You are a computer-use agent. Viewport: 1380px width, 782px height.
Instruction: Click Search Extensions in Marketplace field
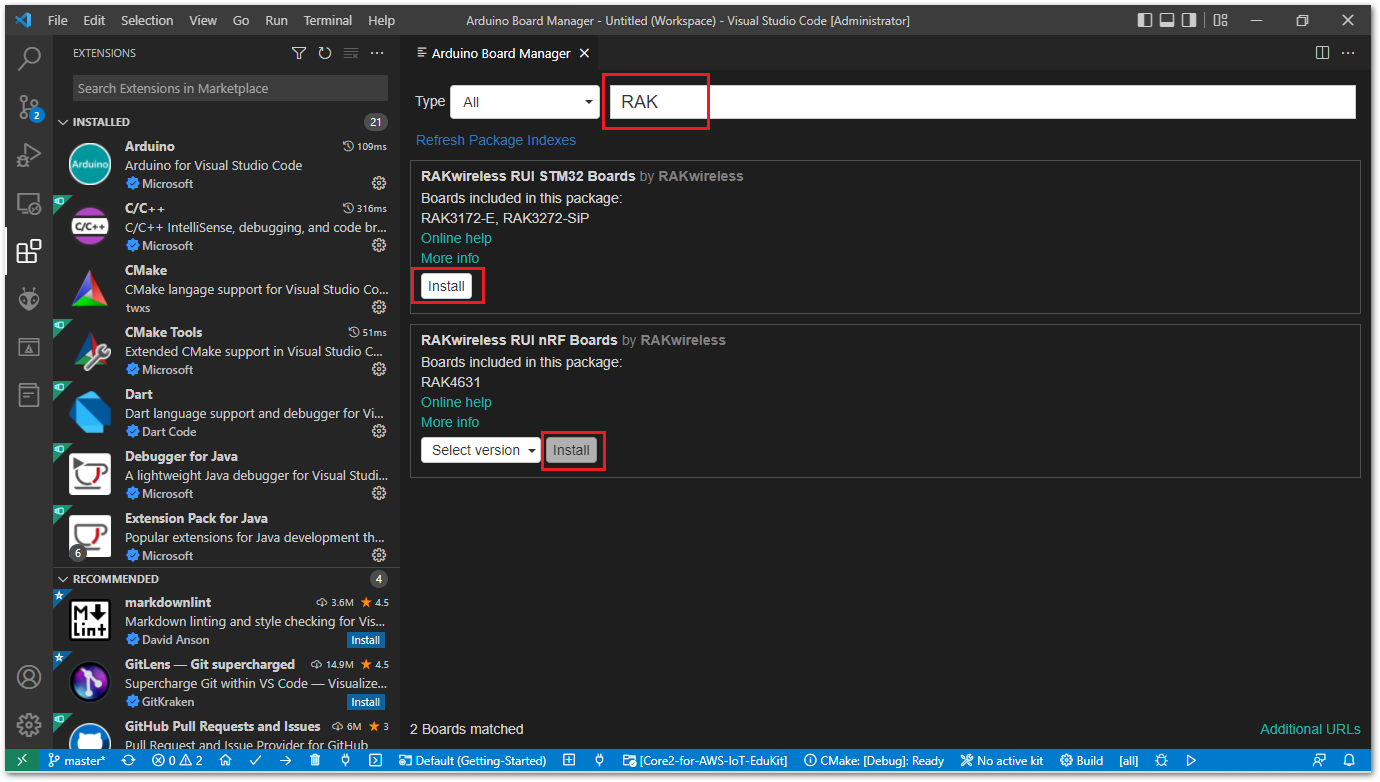click(x=230, y=88)
